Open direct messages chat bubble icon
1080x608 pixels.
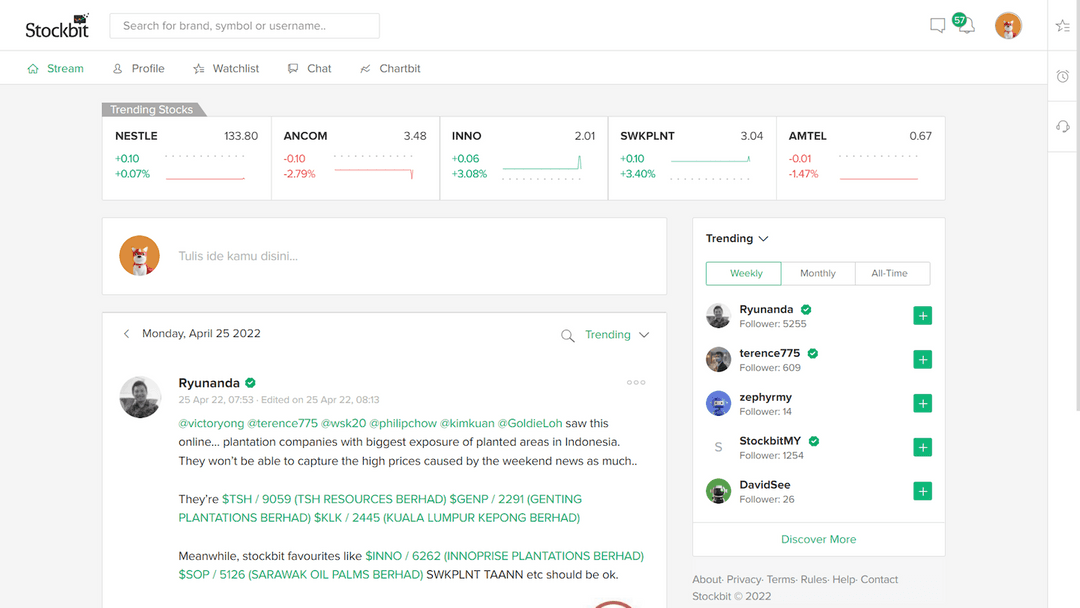tap(937, 26)
